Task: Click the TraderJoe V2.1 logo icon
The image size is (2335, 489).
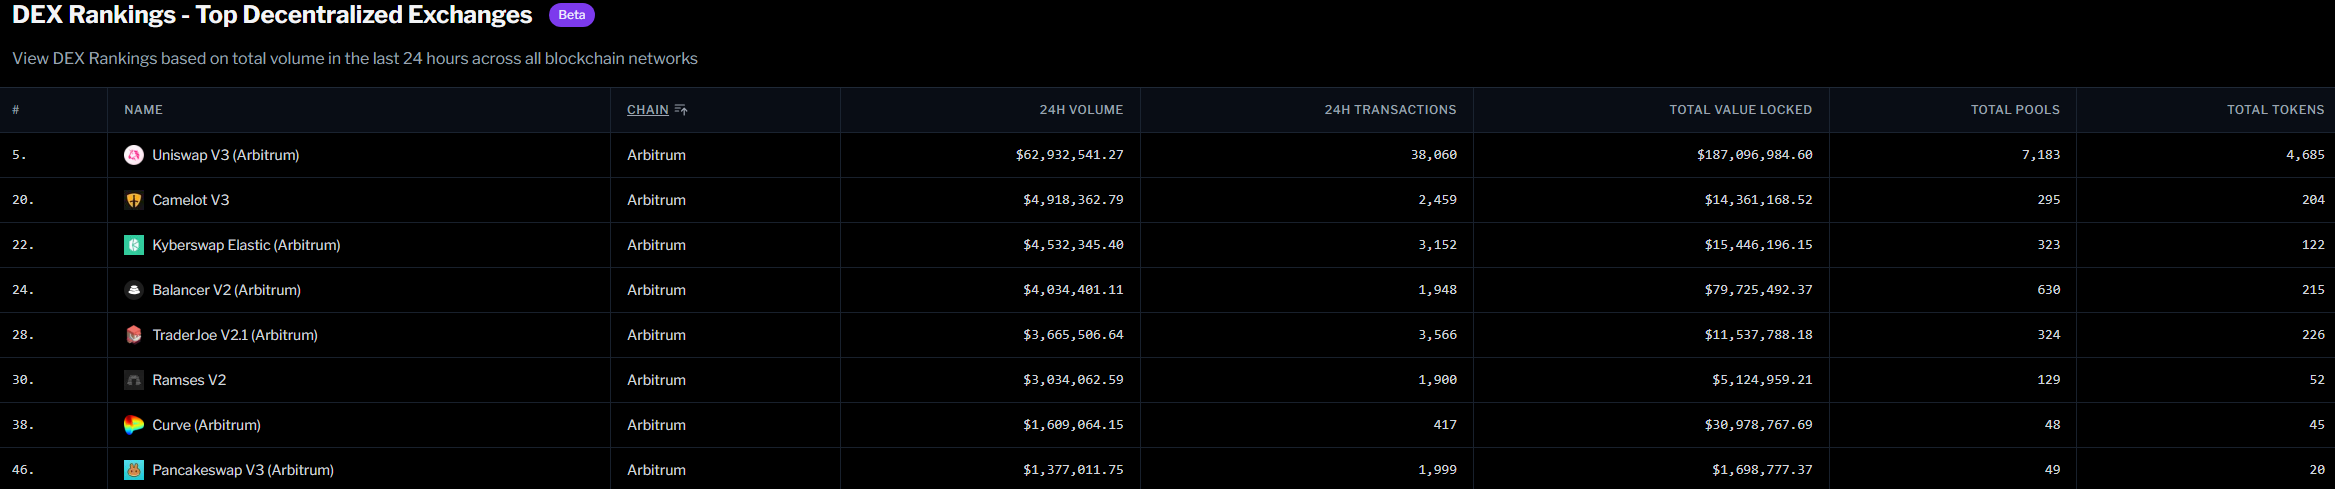Action: click(x=133, y=335)
